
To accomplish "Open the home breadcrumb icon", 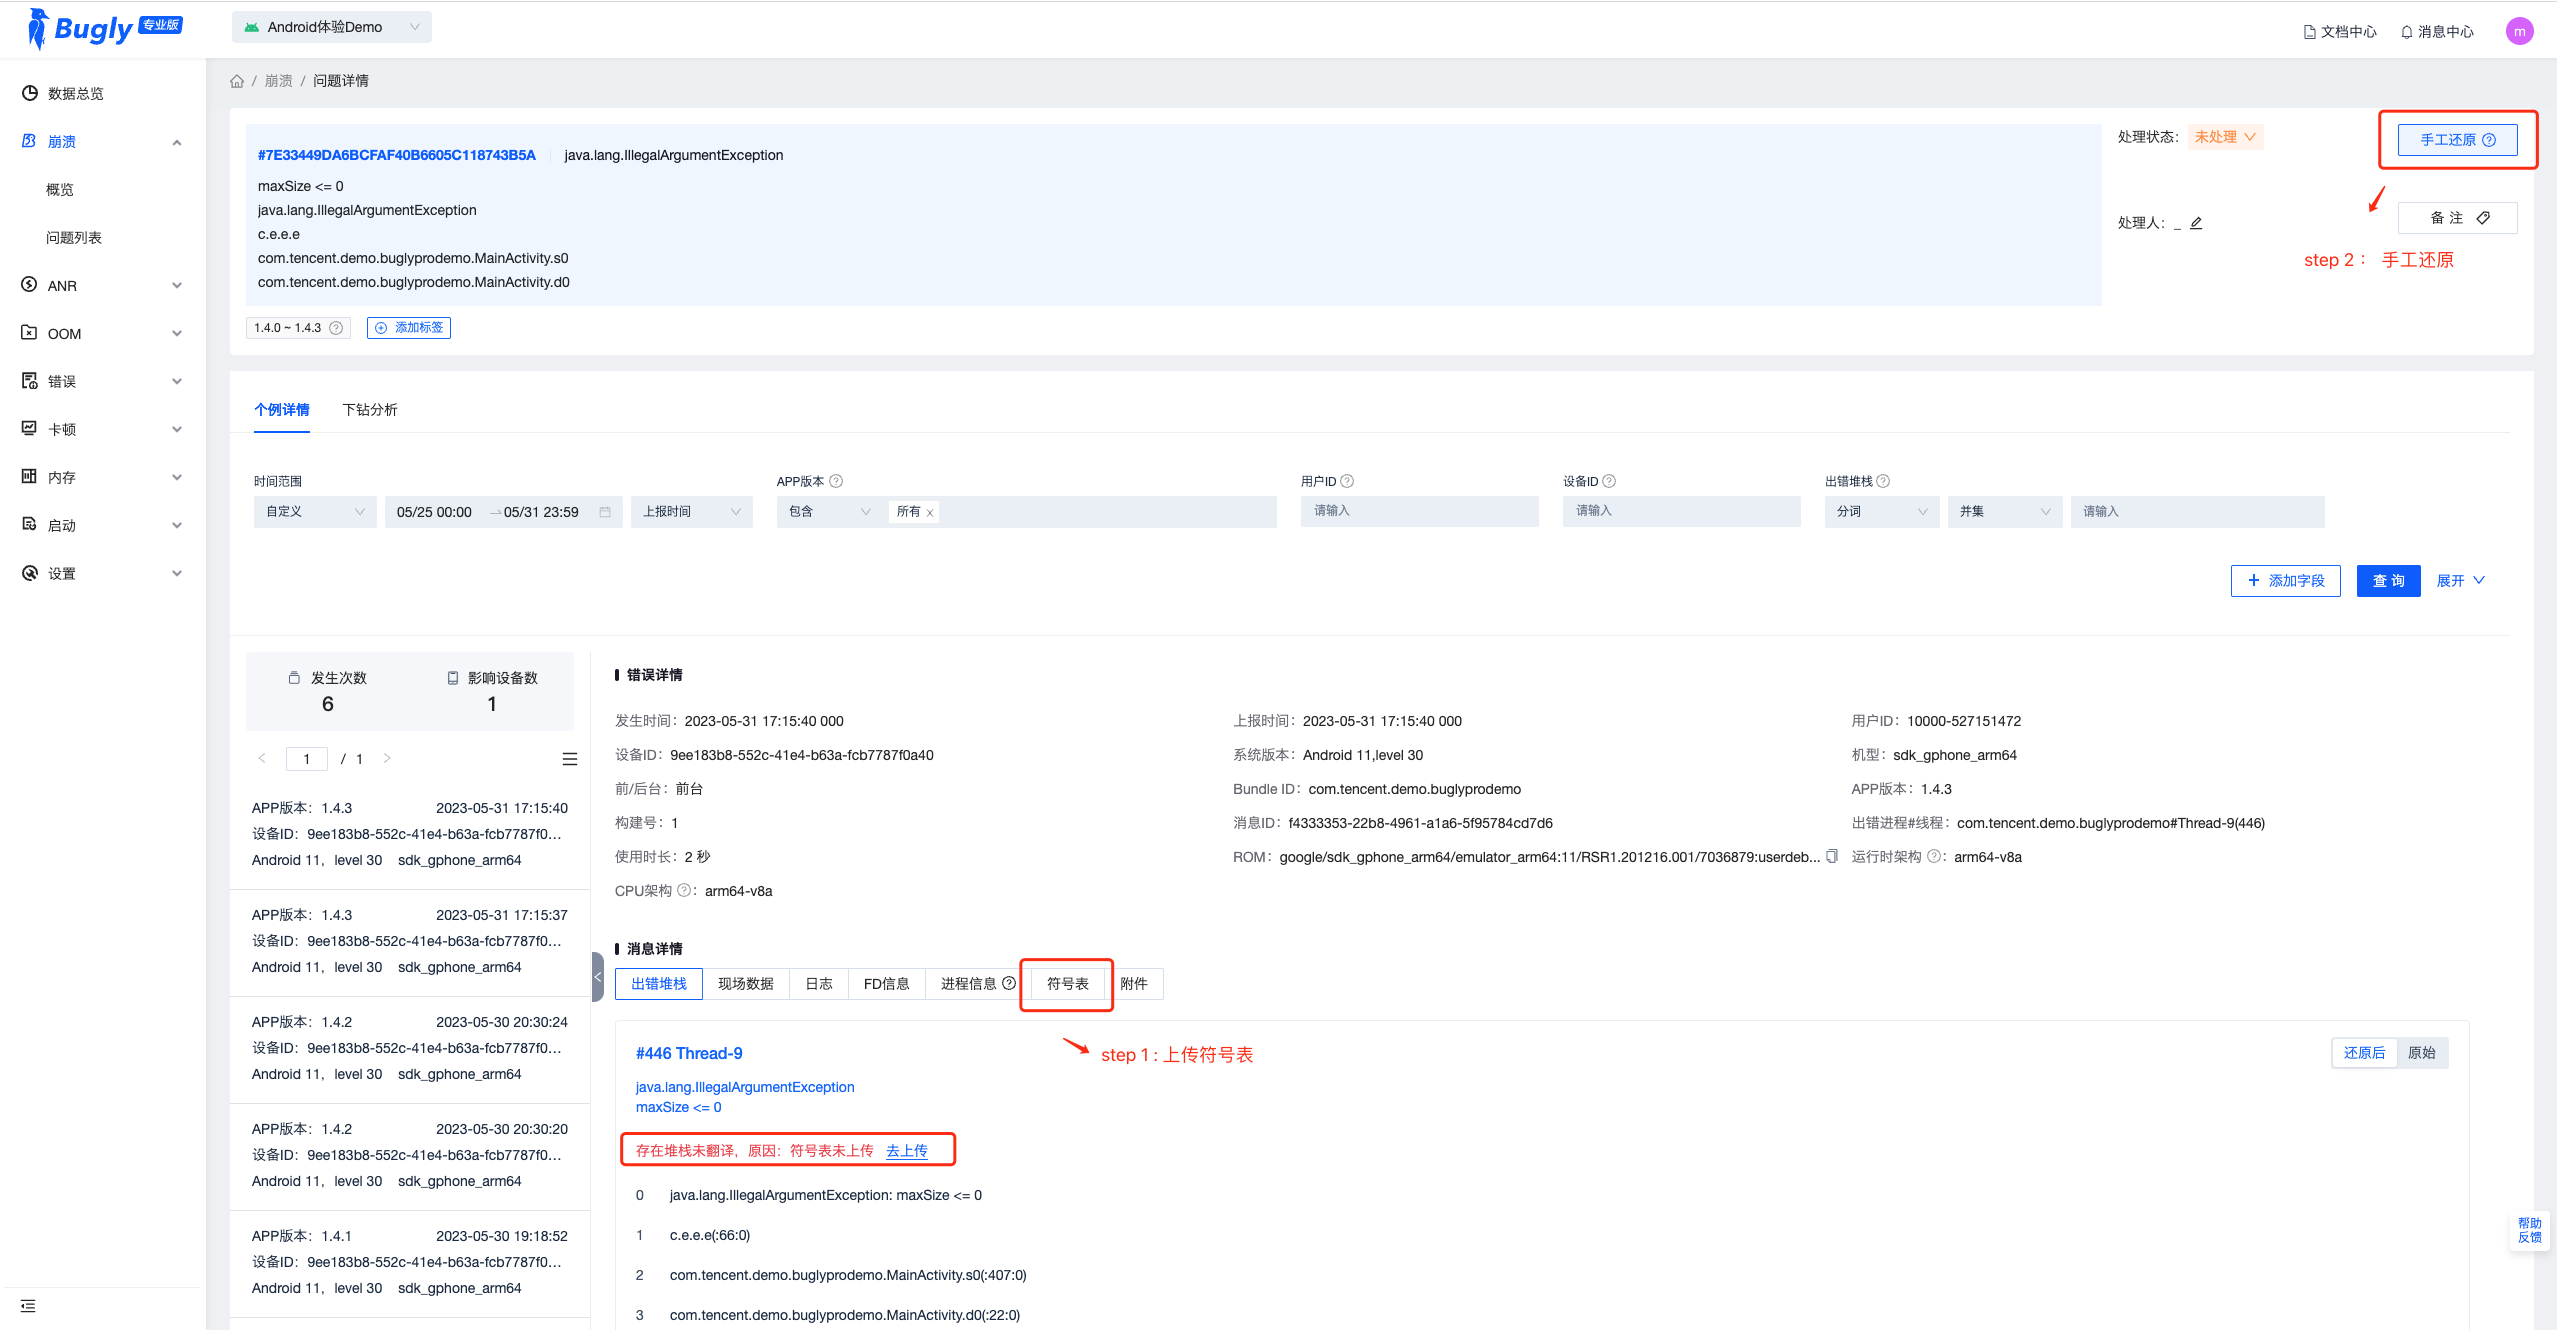I will click(x=237, y=81).
